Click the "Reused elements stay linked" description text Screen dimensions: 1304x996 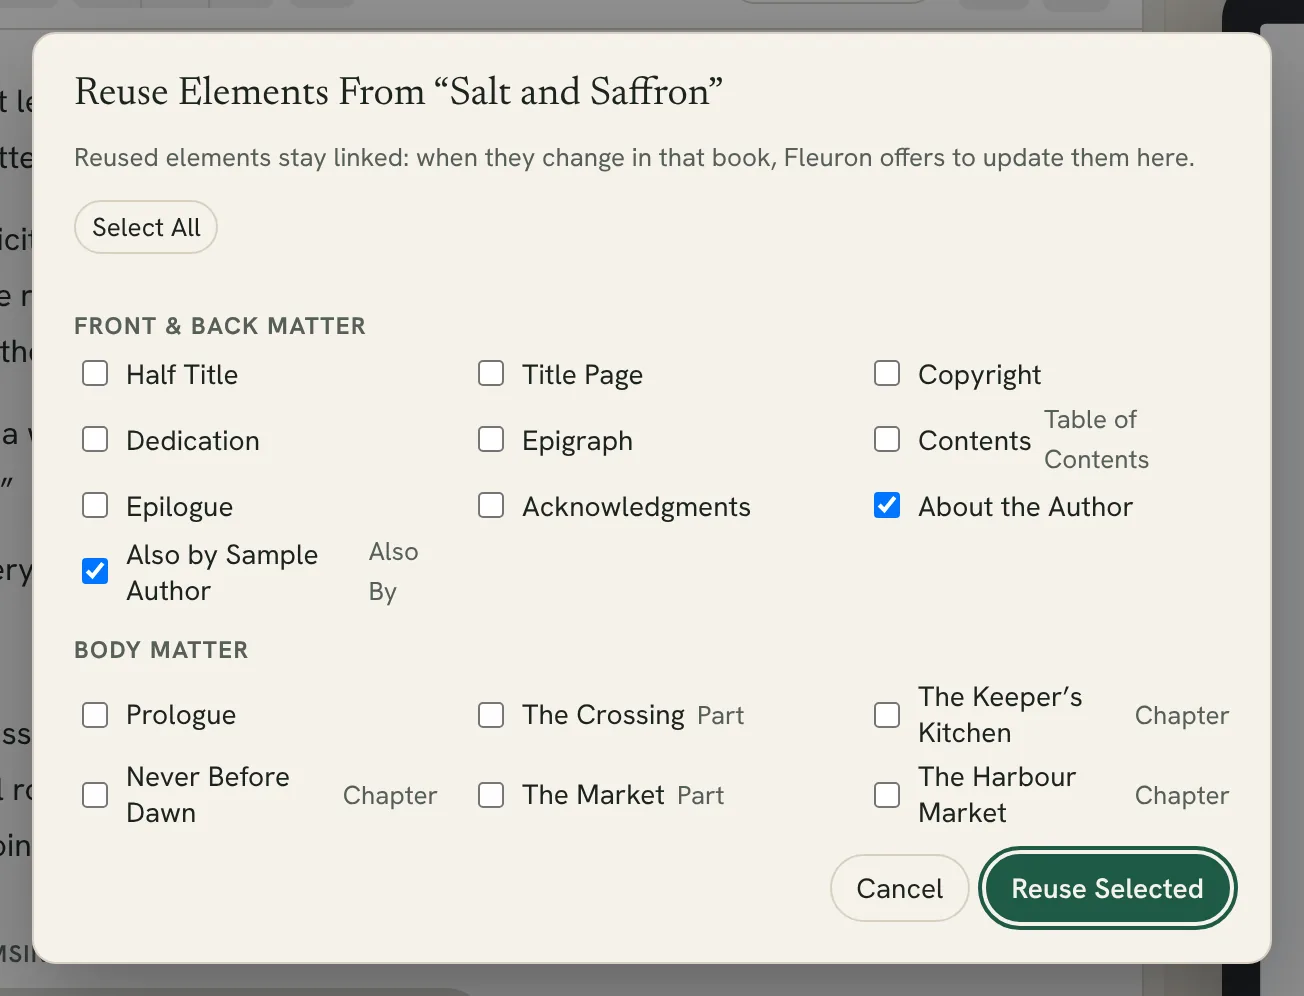click(634, 158)
